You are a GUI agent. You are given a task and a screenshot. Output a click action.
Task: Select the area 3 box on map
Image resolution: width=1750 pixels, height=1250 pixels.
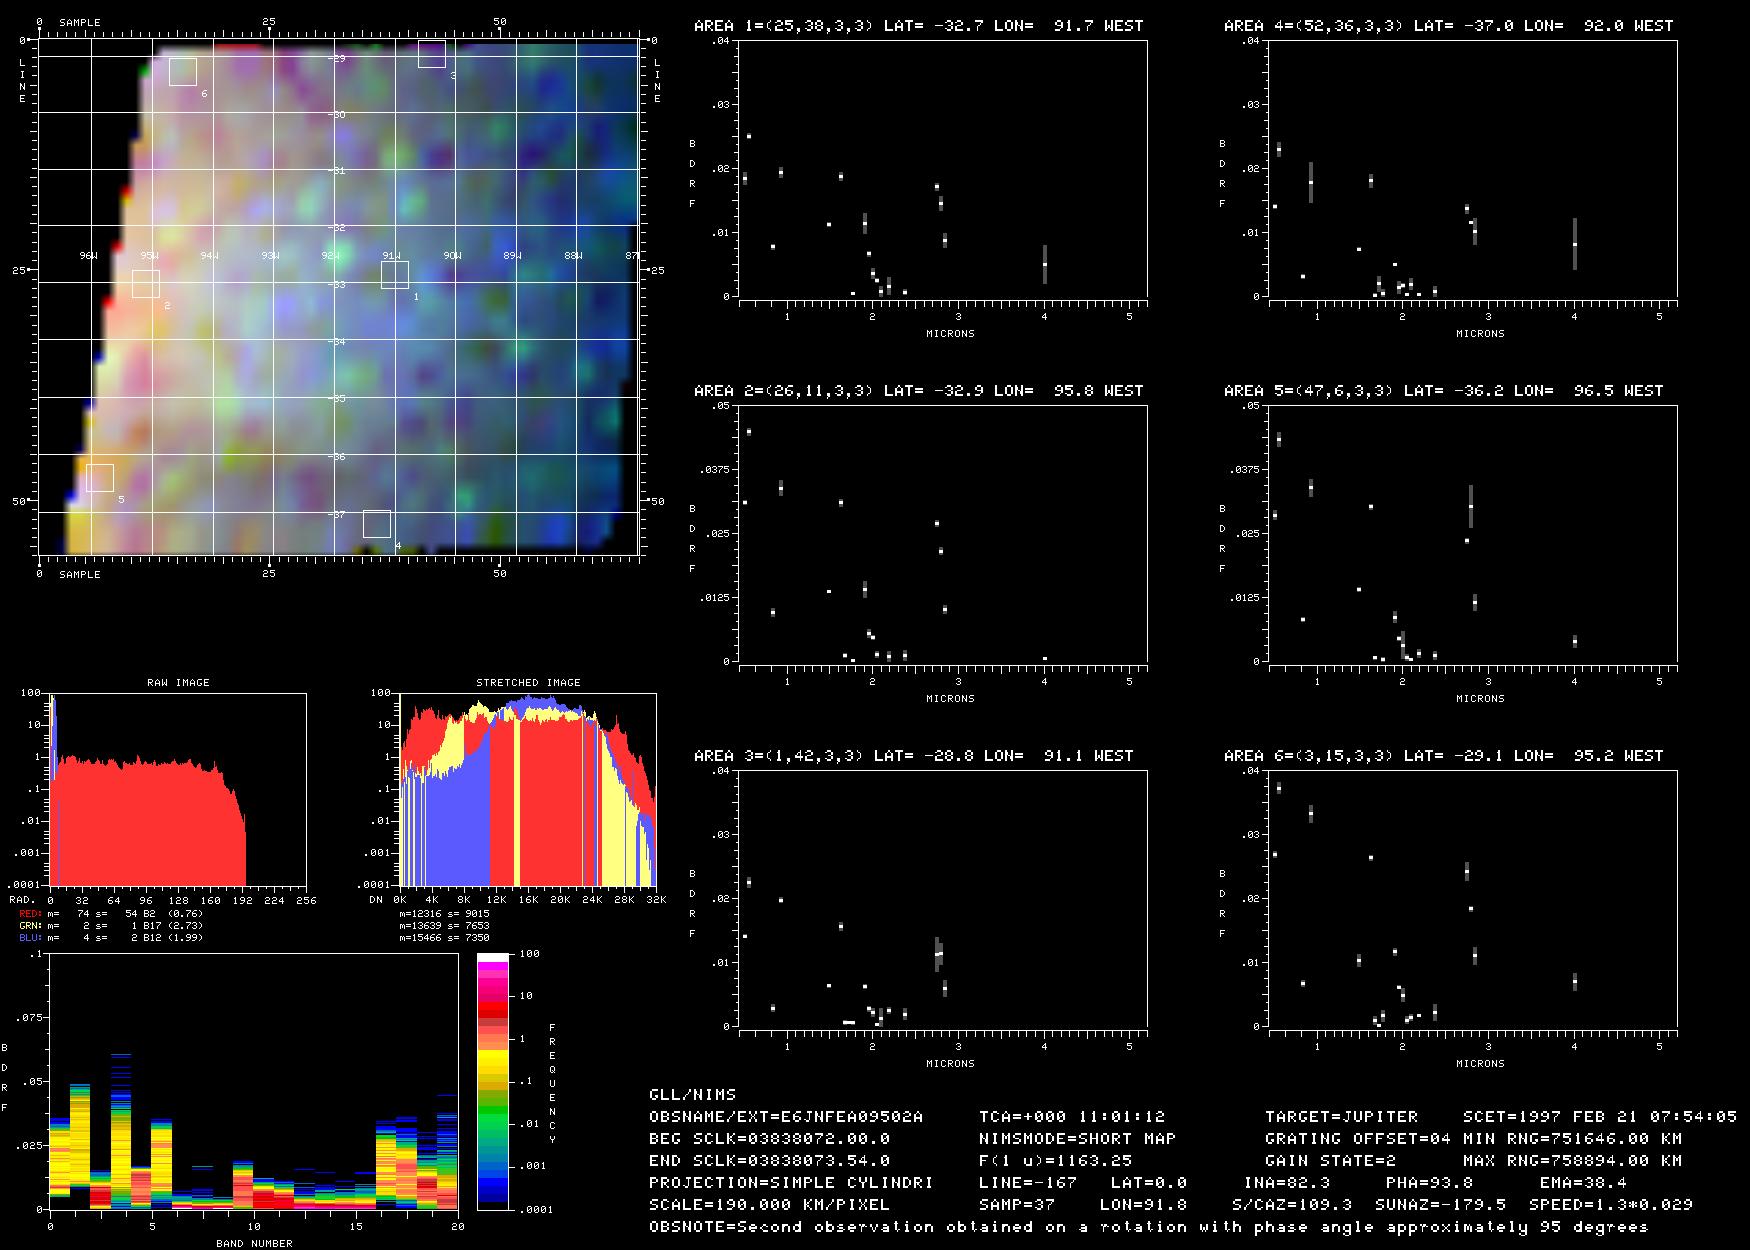coord(432,54)
